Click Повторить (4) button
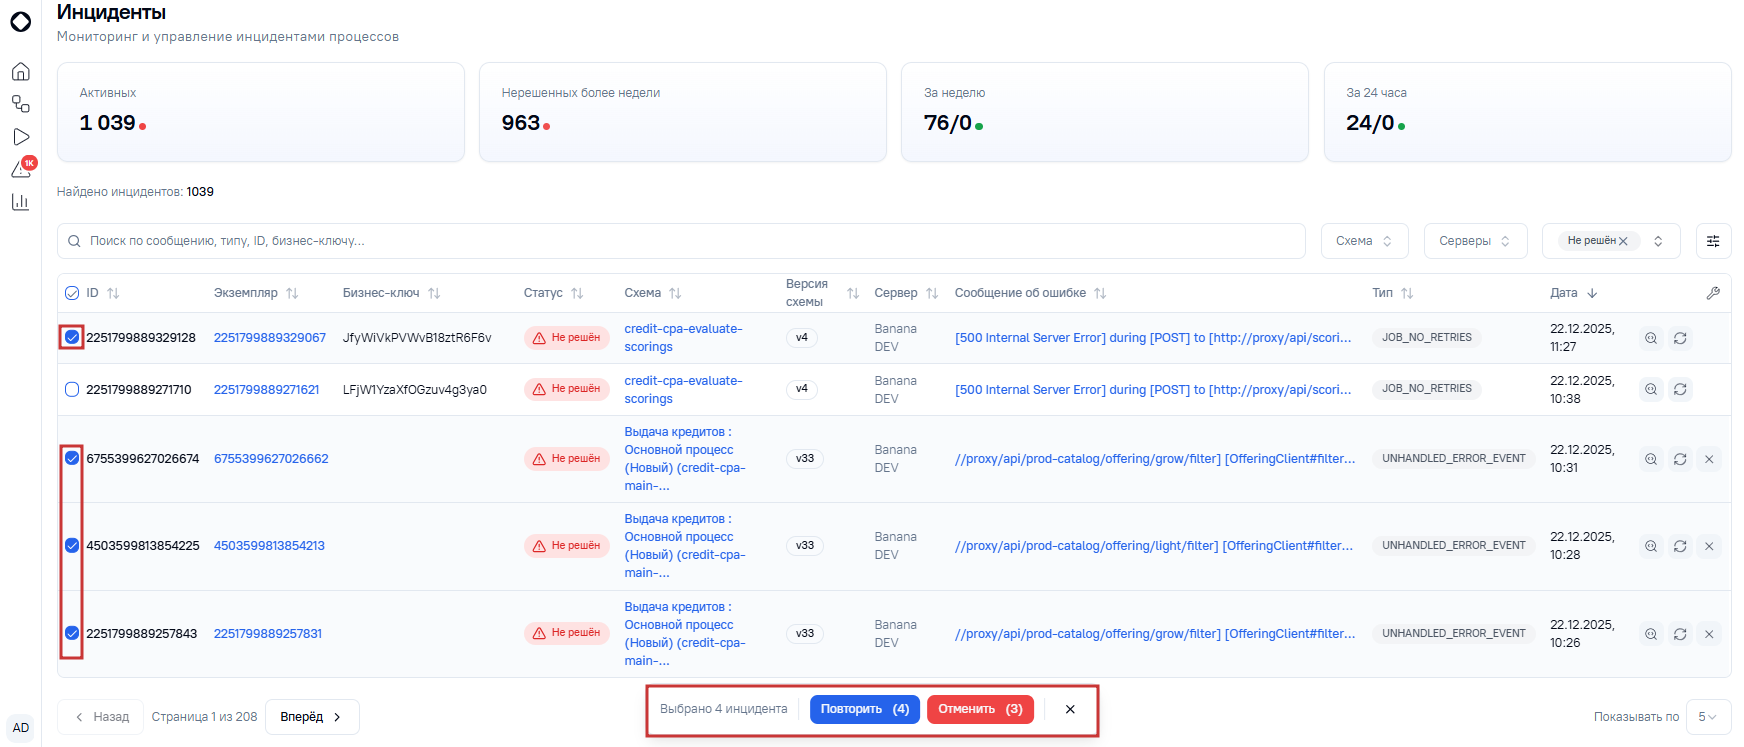 [x=865, y=709]
